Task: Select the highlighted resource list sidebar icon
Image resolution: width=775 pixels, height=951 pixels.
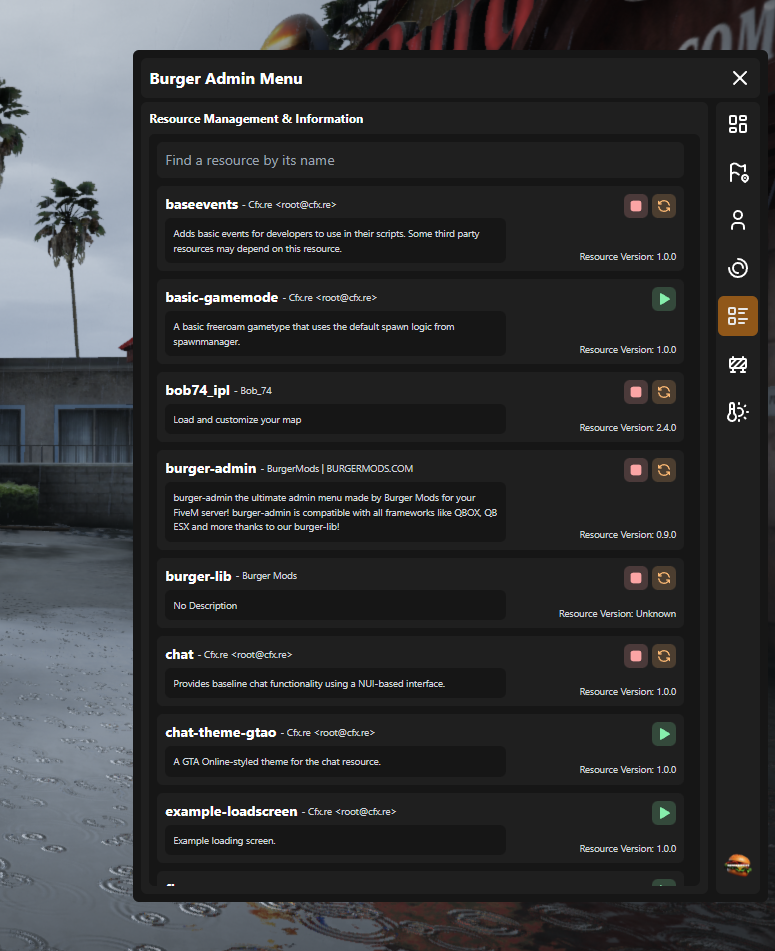Action: [737, 316]
